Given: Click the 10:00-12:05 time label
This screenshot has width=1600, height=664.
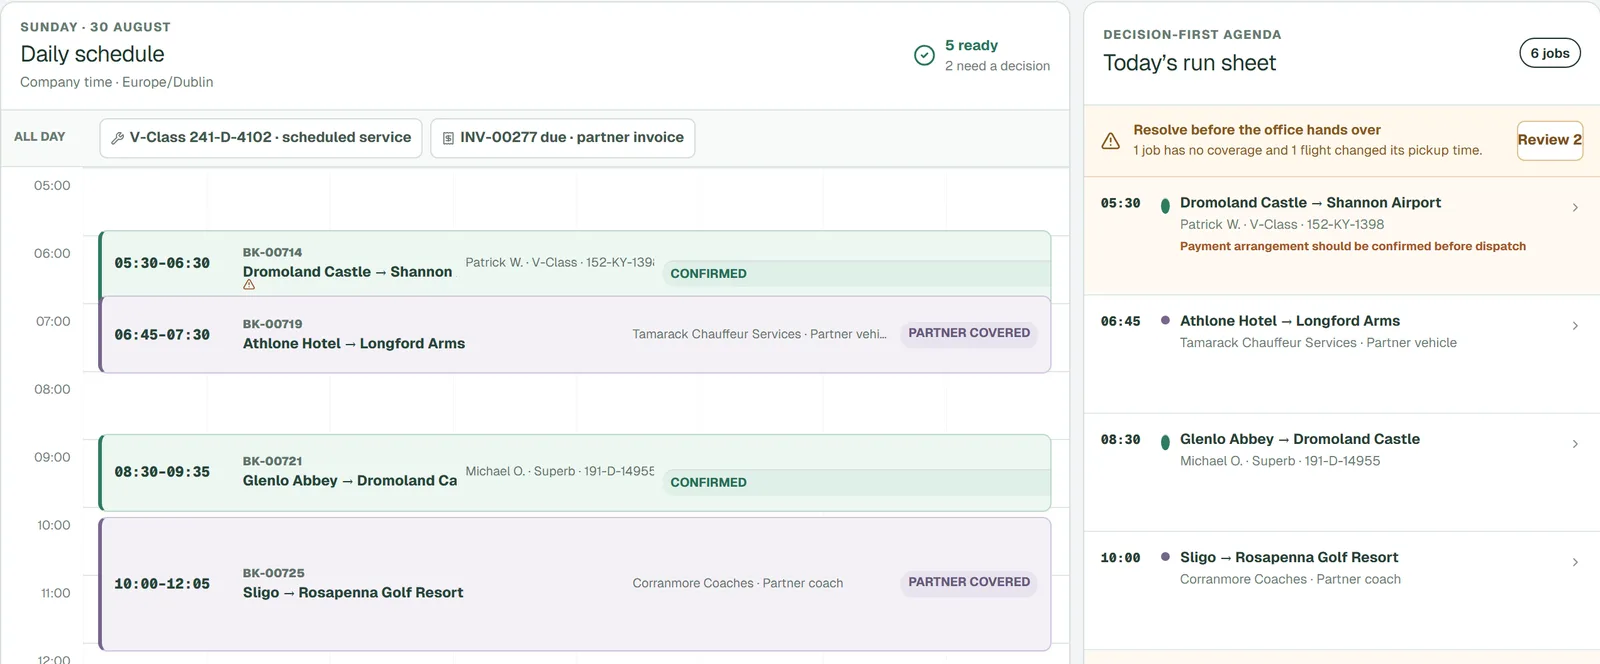Looking at the screenshot, I should pos(162,584).
